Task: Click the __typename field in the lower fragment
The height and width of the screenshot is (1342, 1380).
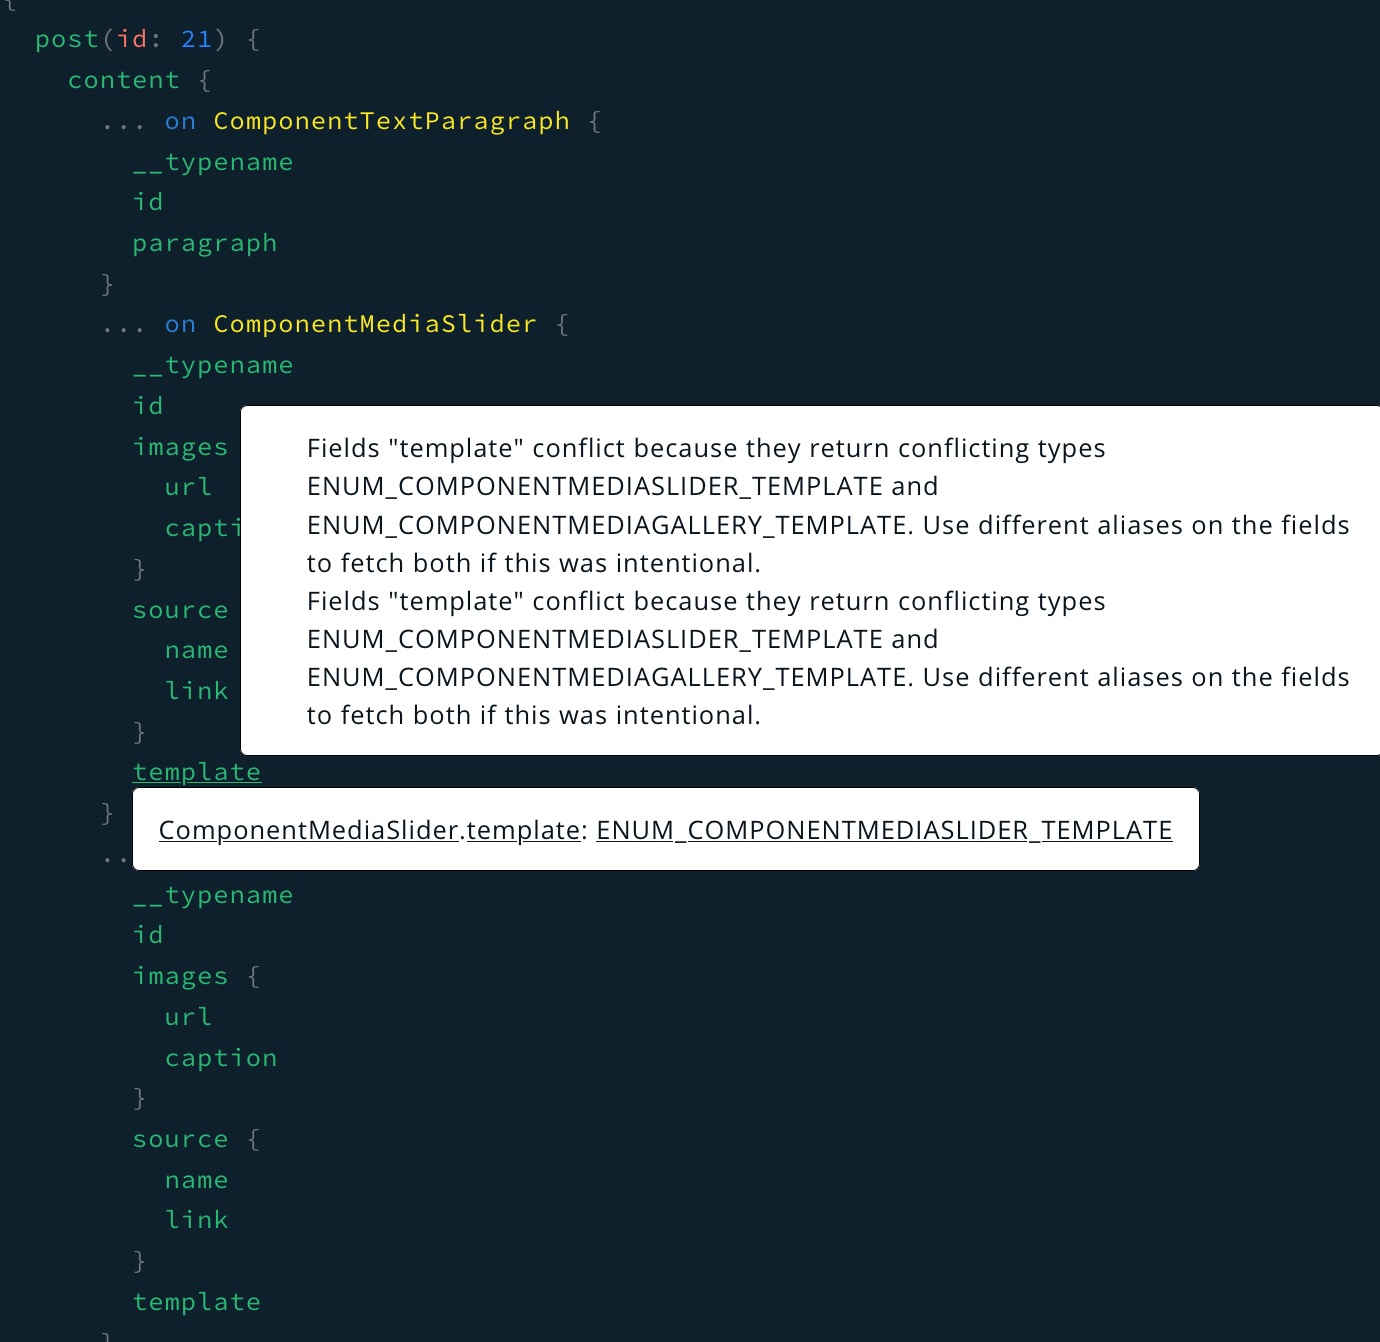Action: point(213,894)
